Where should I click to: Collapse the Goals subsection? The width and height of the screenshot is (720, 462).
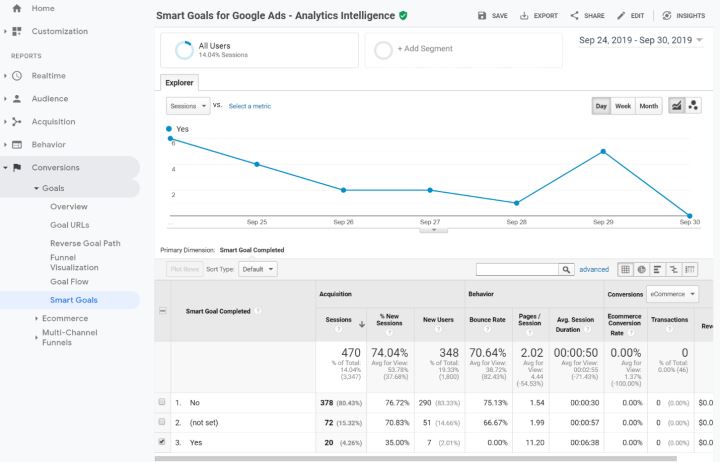click(36, 188)
